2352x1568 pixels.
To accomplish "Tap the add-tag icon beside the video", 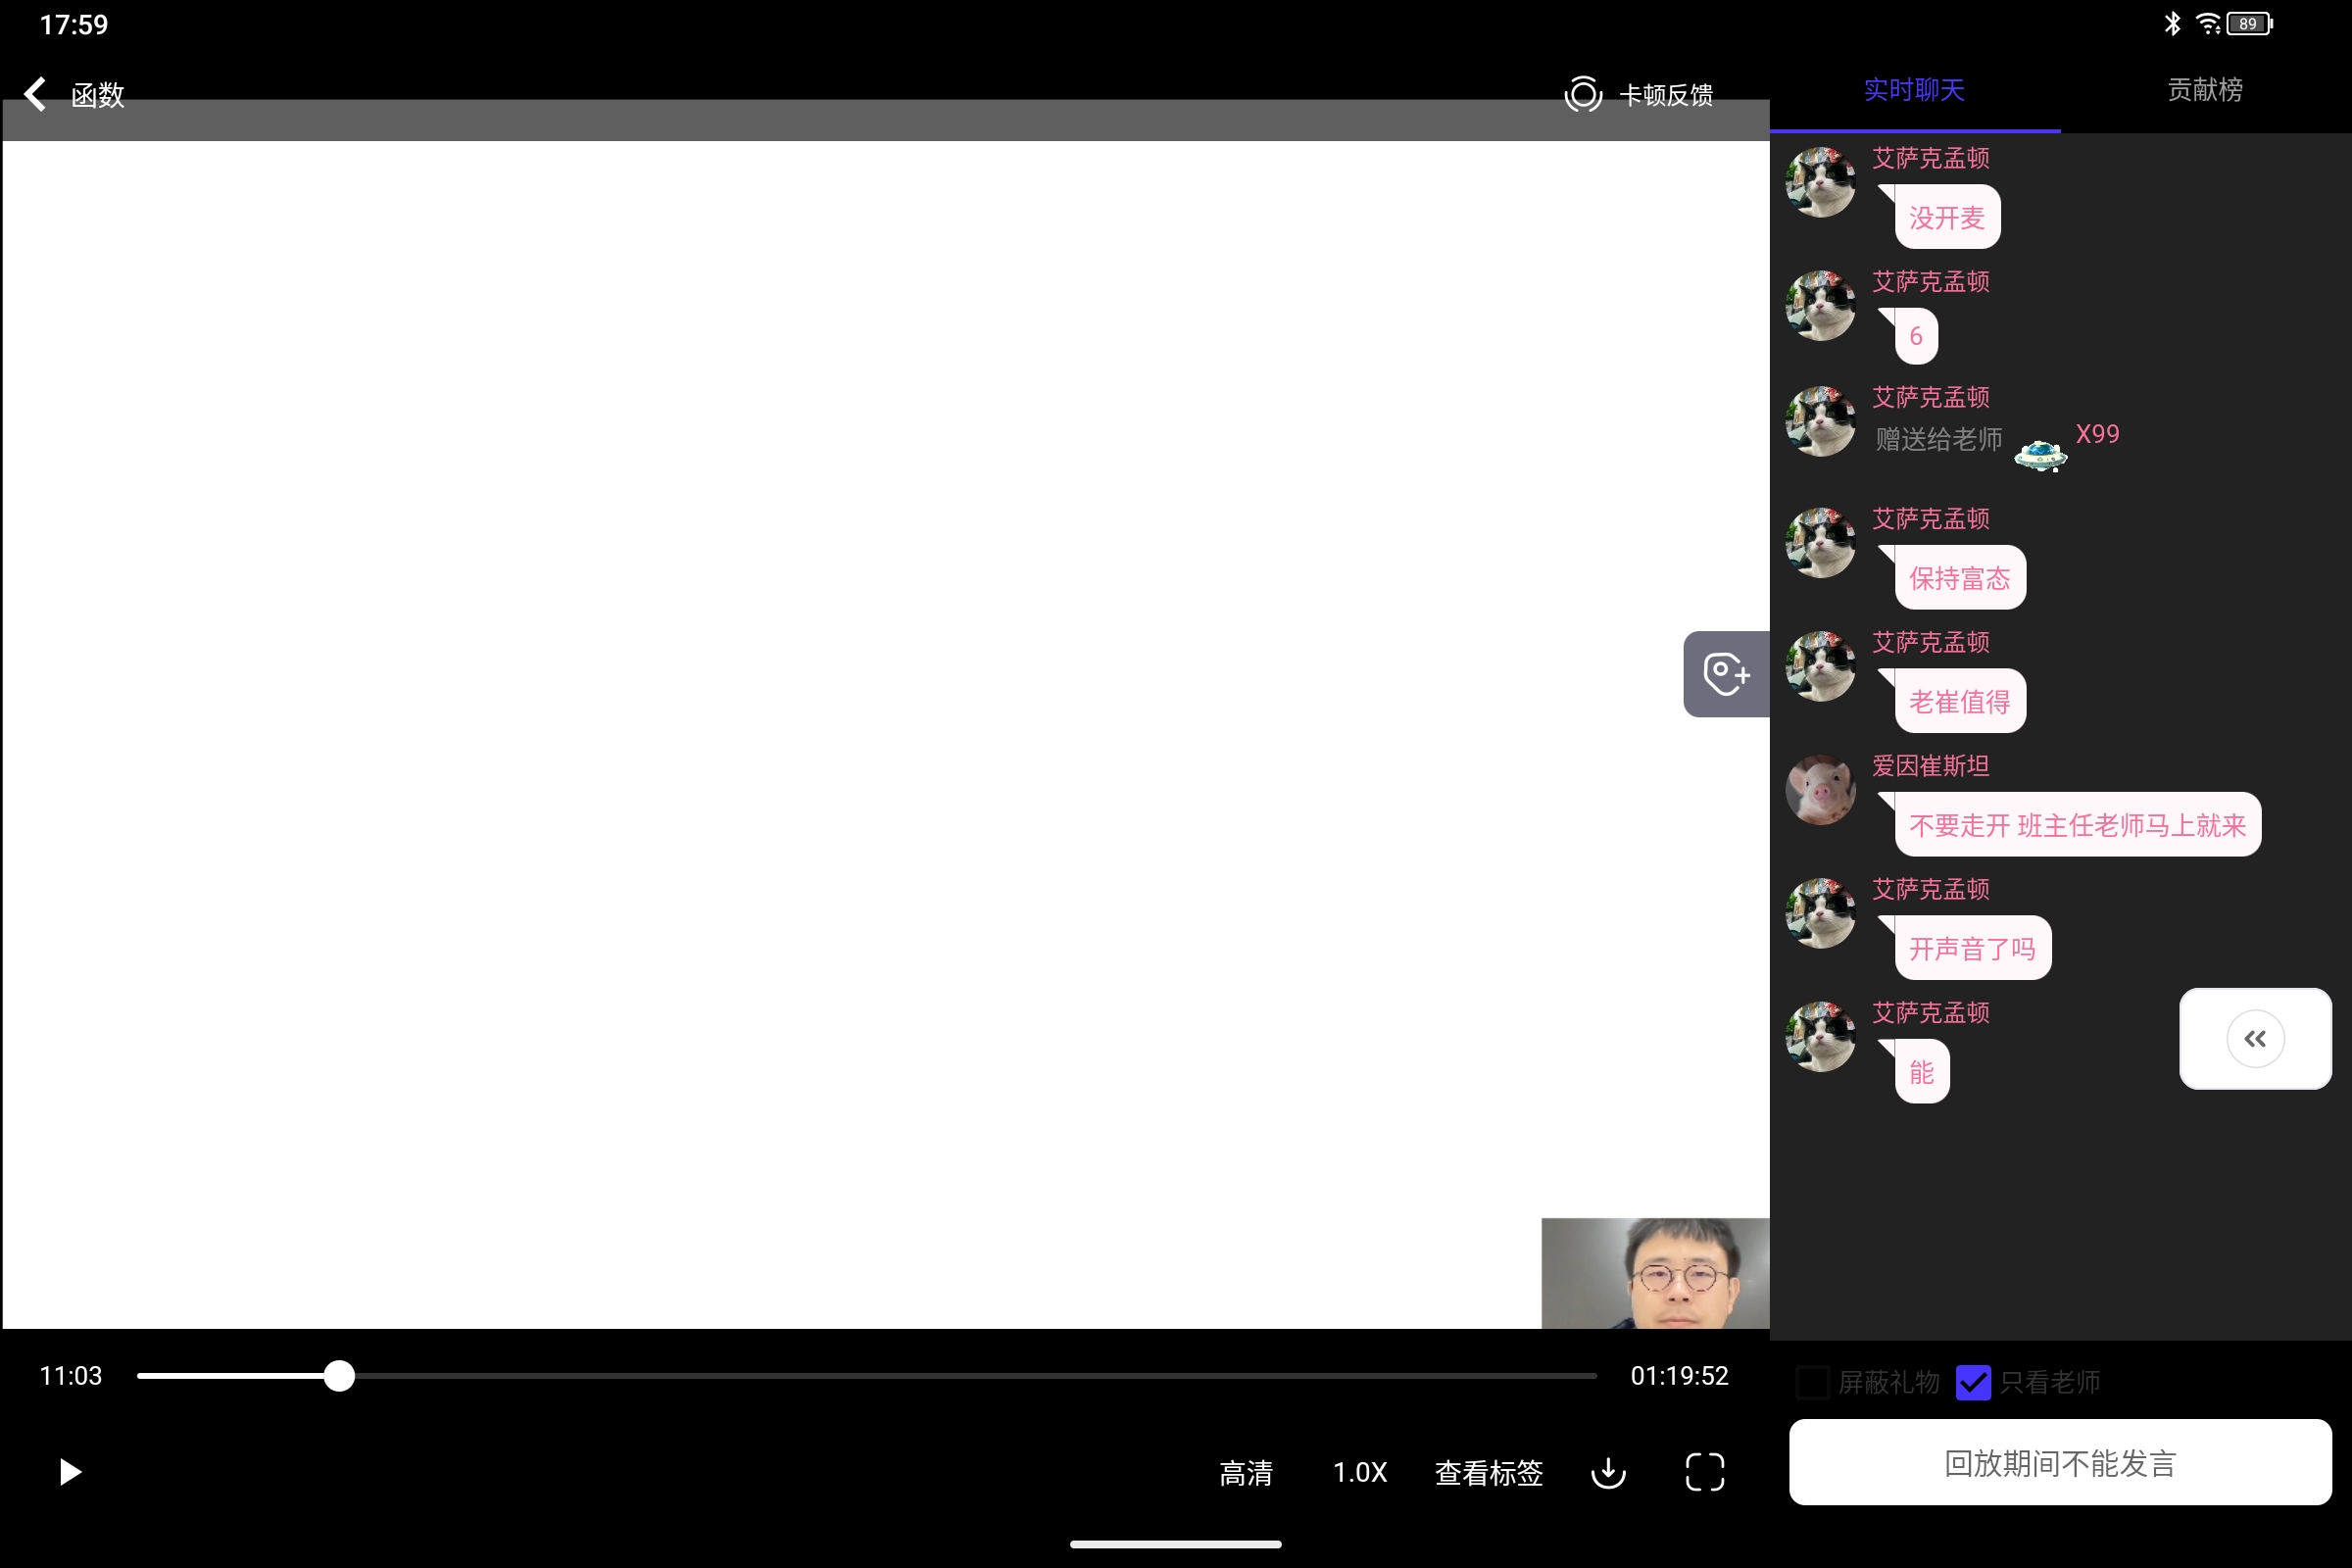I will [x=1726, y=673].
